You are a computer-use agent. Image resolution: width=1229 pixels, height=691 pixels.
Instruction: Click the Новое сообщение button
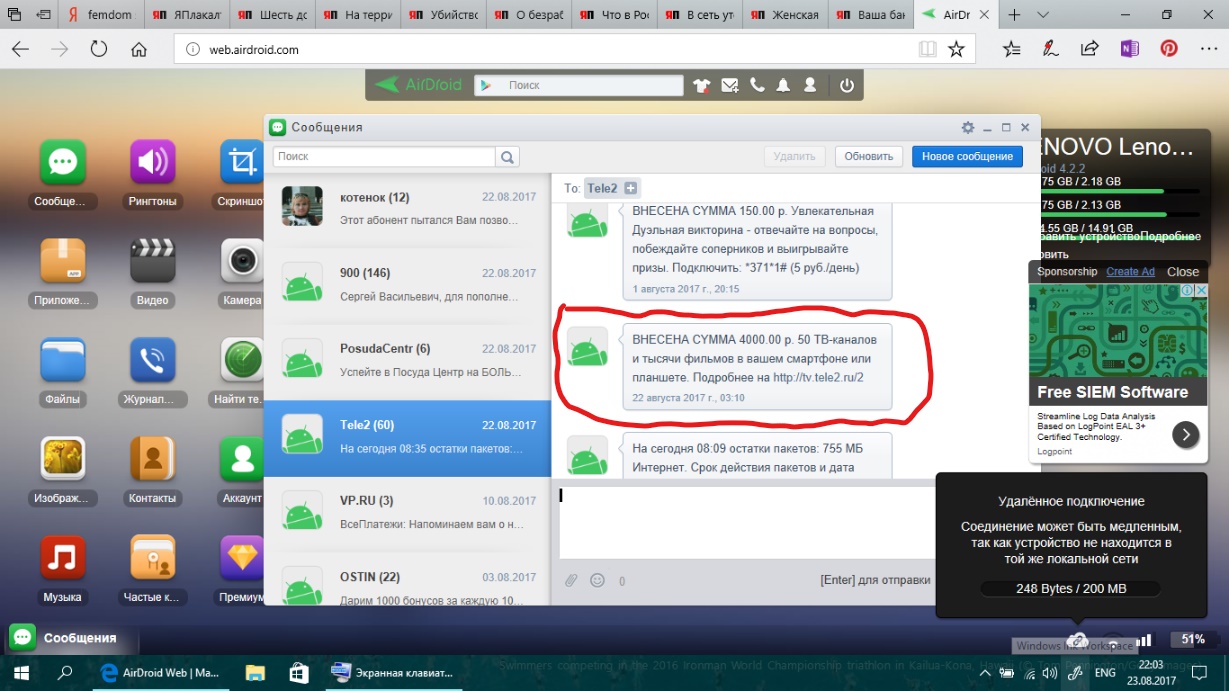coord(967,156)
